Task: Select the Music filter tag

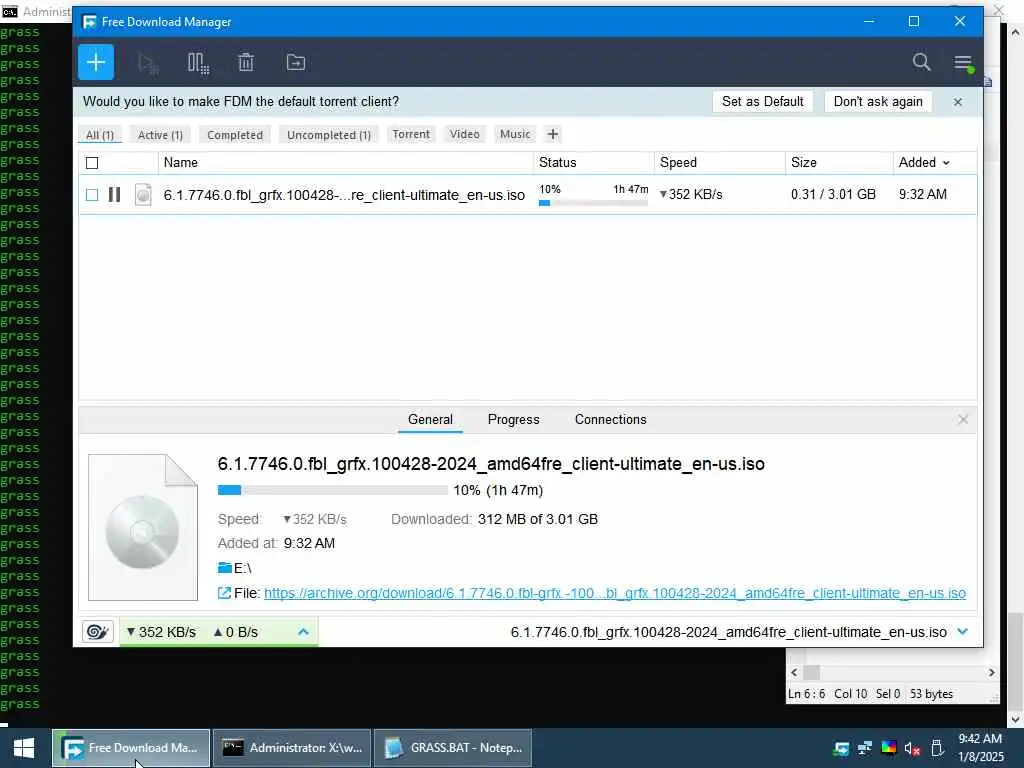Action: click(x=515, y=135)
